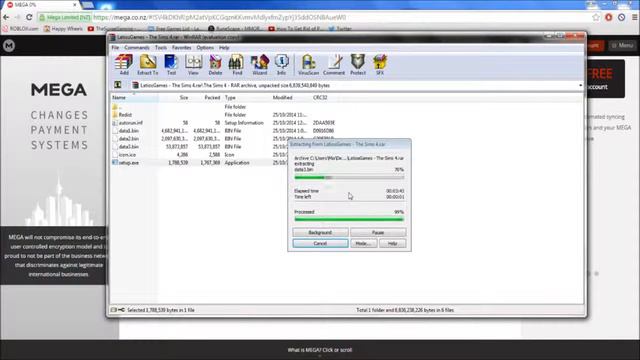The image size is (640, 360).
Task: Click the Chrome back arrow
Action: tap(6, 17)
